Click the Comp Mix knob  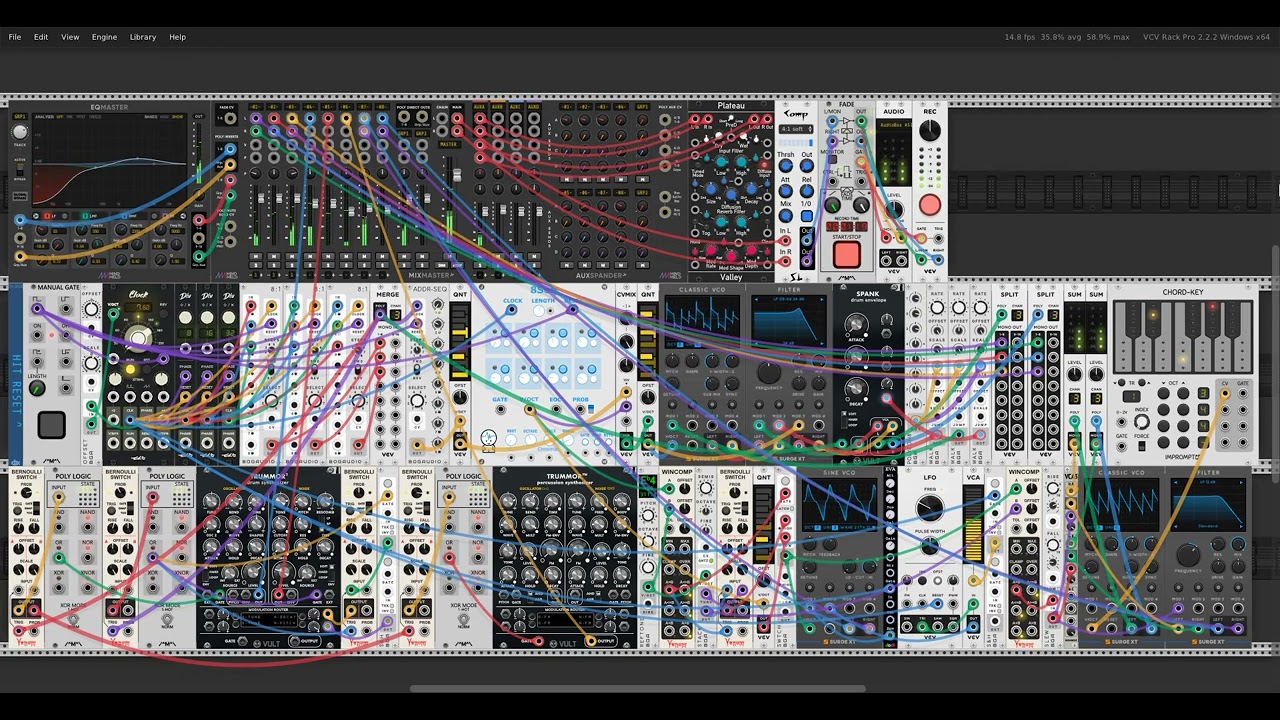pyautogui.click(x=785, y=215)
